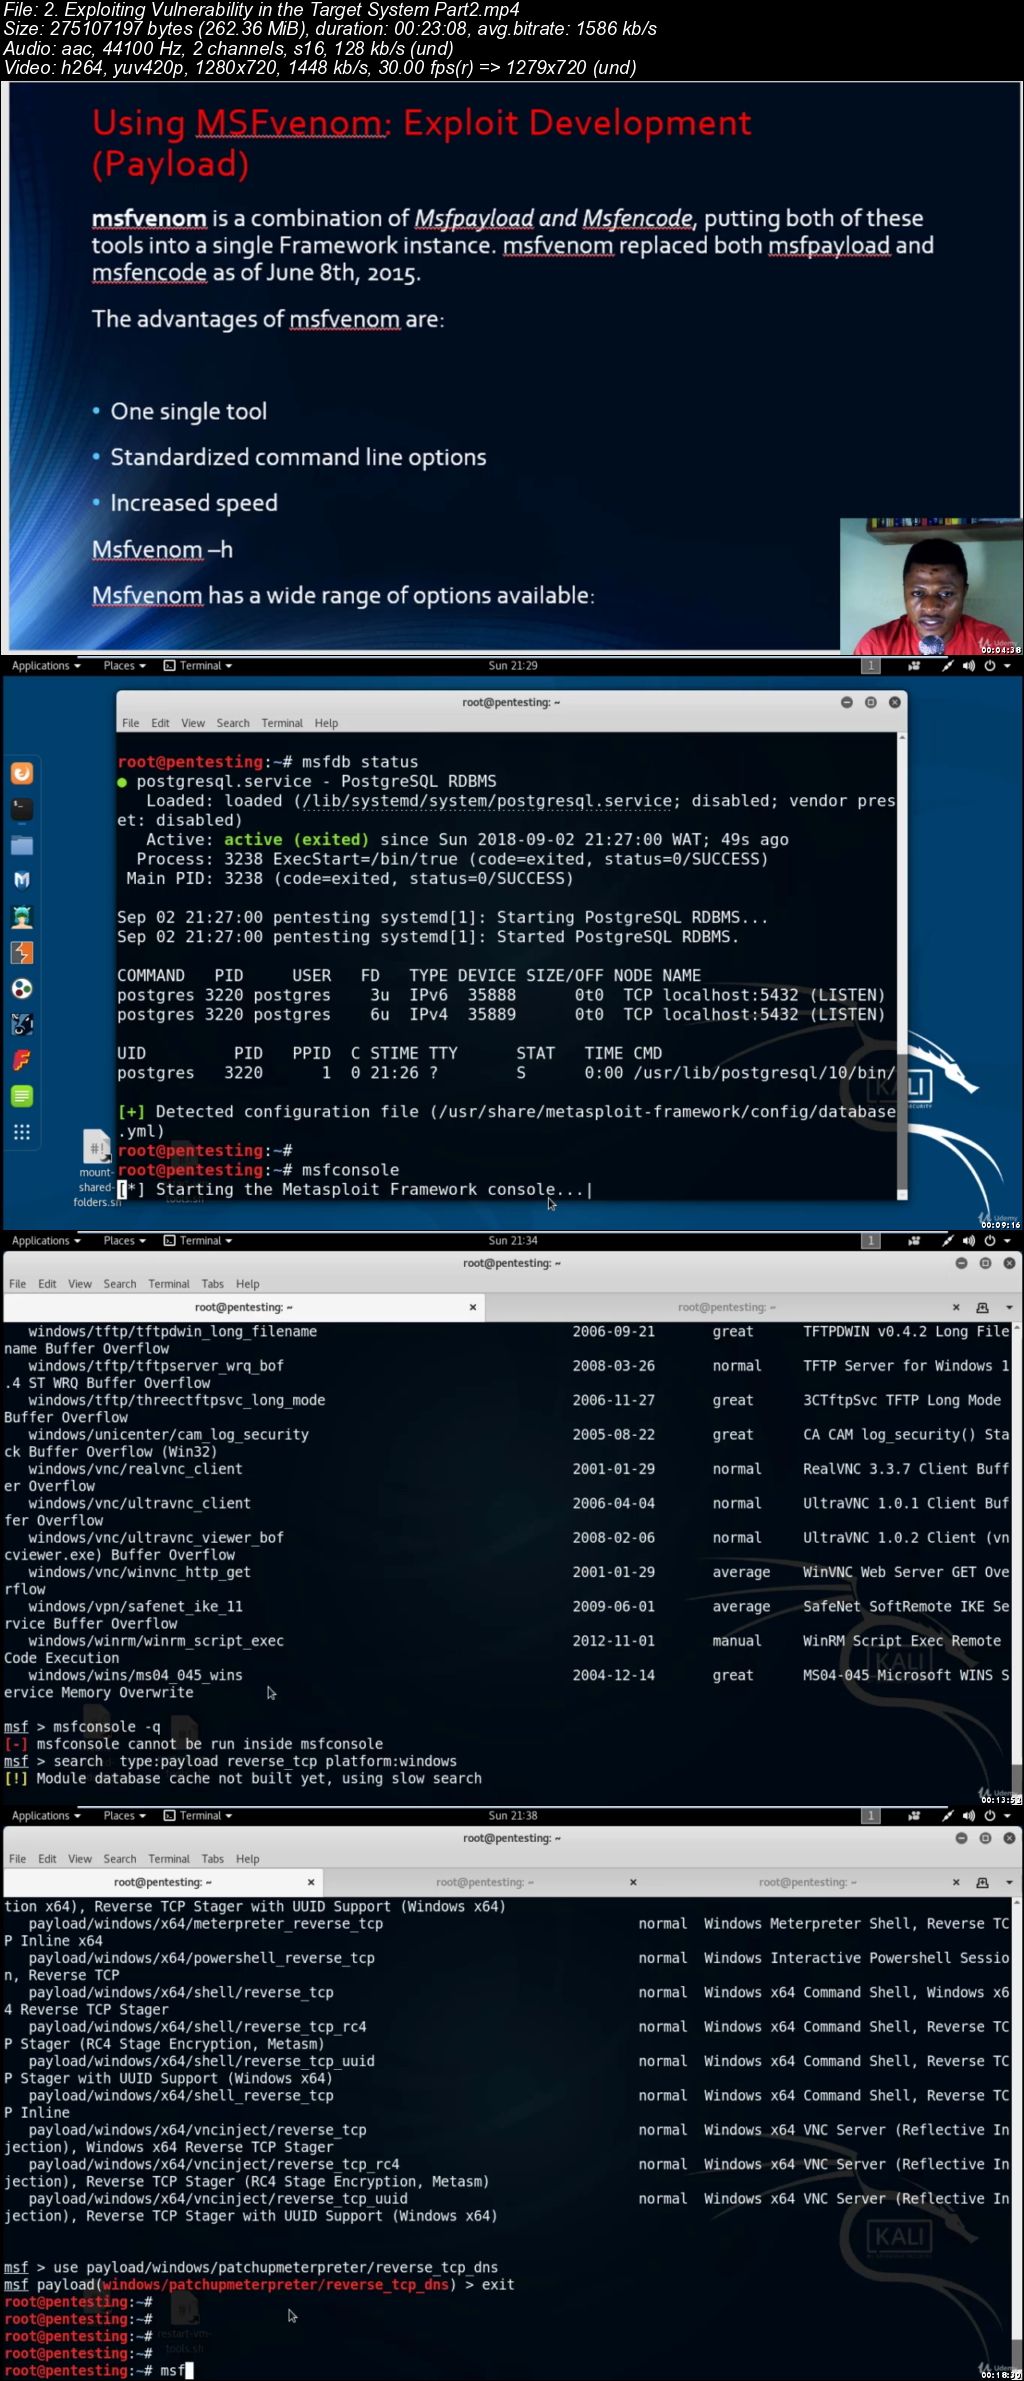Close middle tab in Sun 21:38 terminal

633,1883
